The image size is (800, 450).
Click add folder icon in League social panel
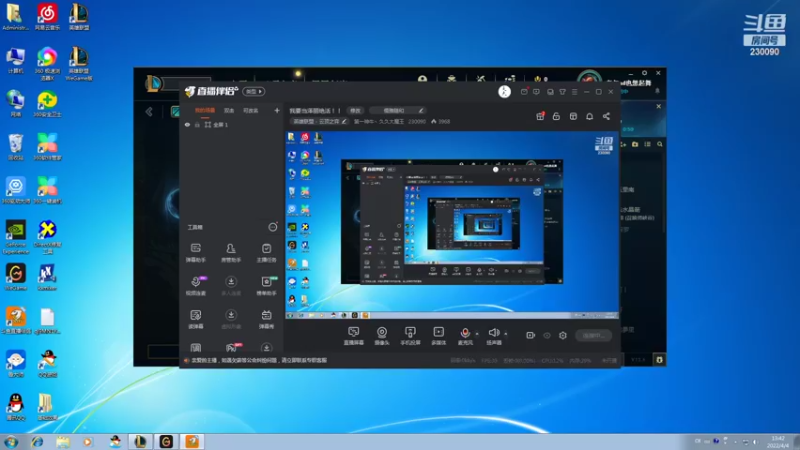click(635, 144)
